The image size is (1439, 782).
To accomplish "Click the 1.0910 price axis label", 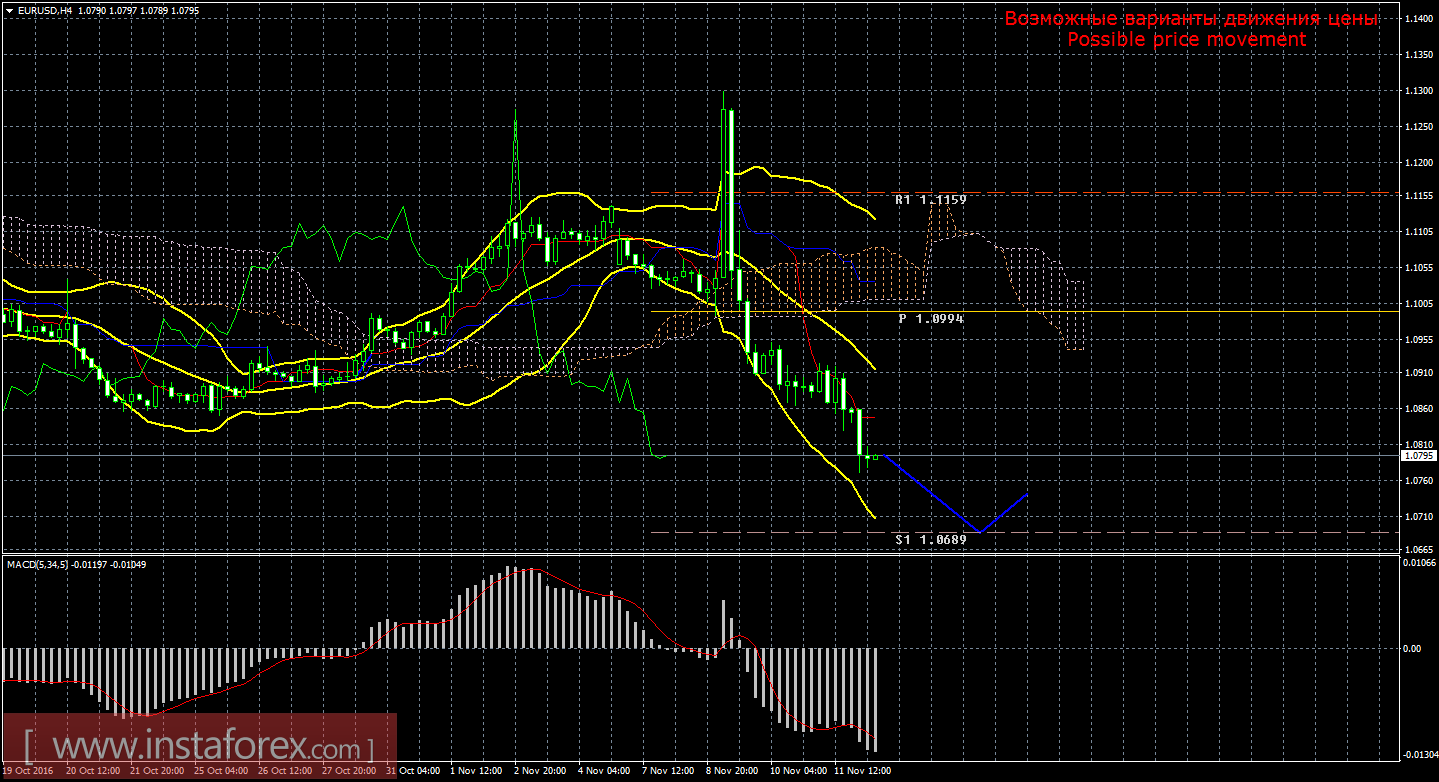I will pos(1417,374).
